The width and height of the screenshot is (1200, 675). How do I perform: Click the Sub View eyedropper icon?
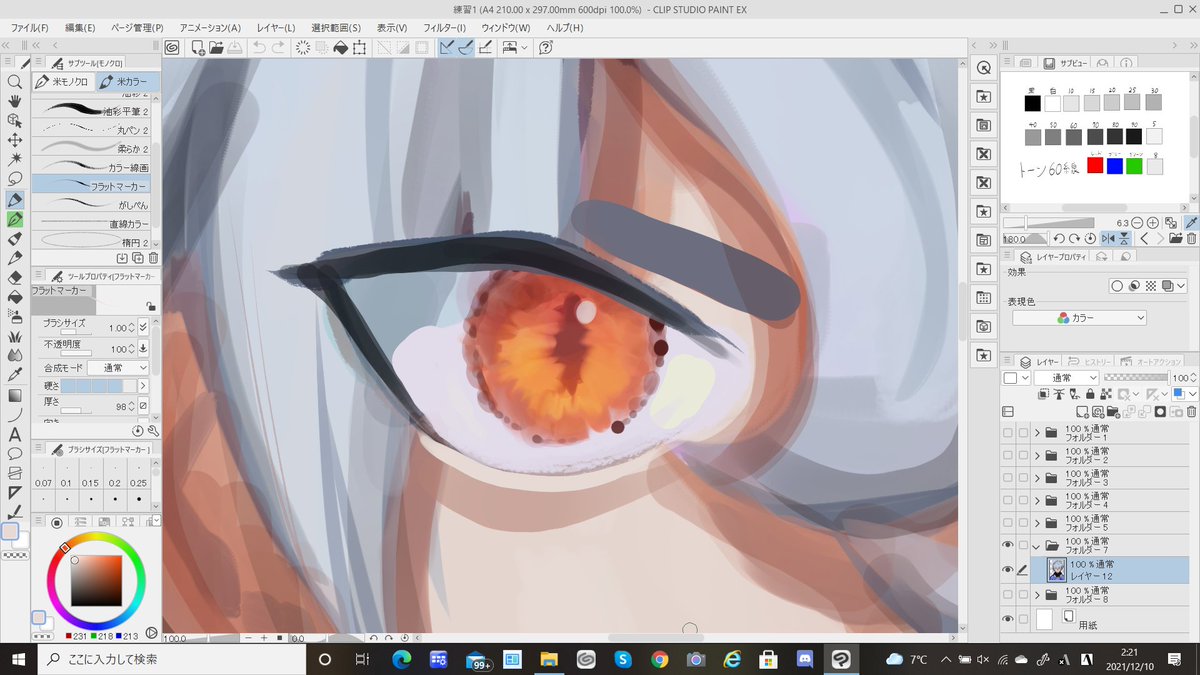pyautogui.click(x=1191, y=223)
